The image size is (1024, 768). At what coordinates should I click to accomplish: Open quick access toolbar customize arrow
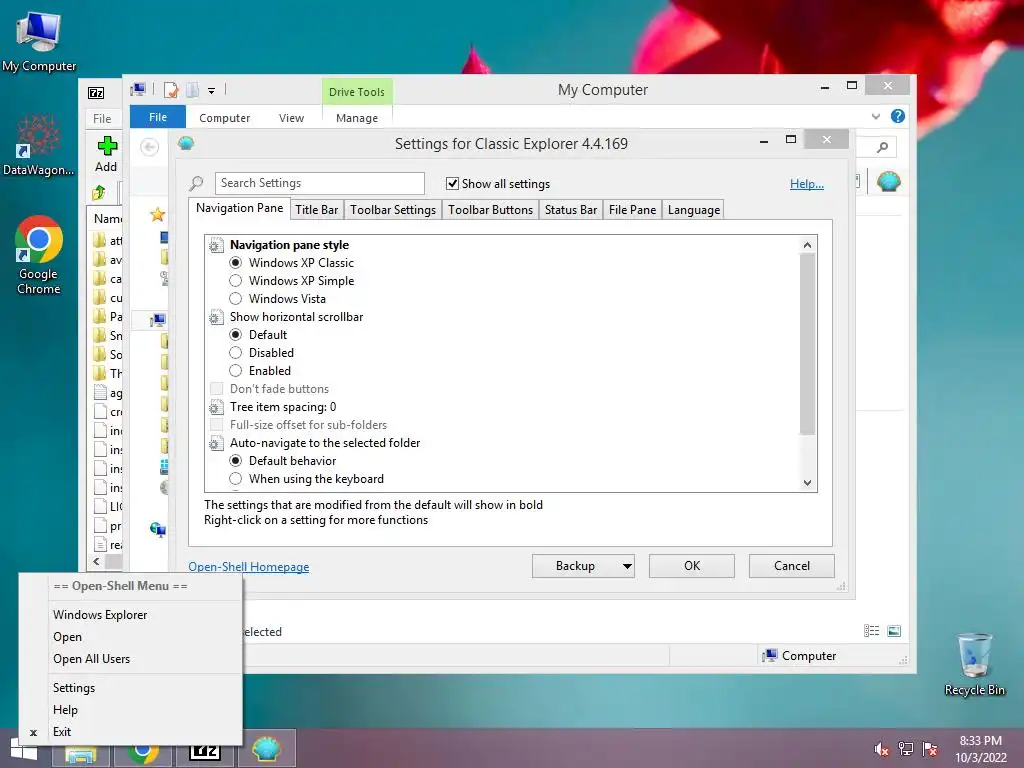click(212, 91)
